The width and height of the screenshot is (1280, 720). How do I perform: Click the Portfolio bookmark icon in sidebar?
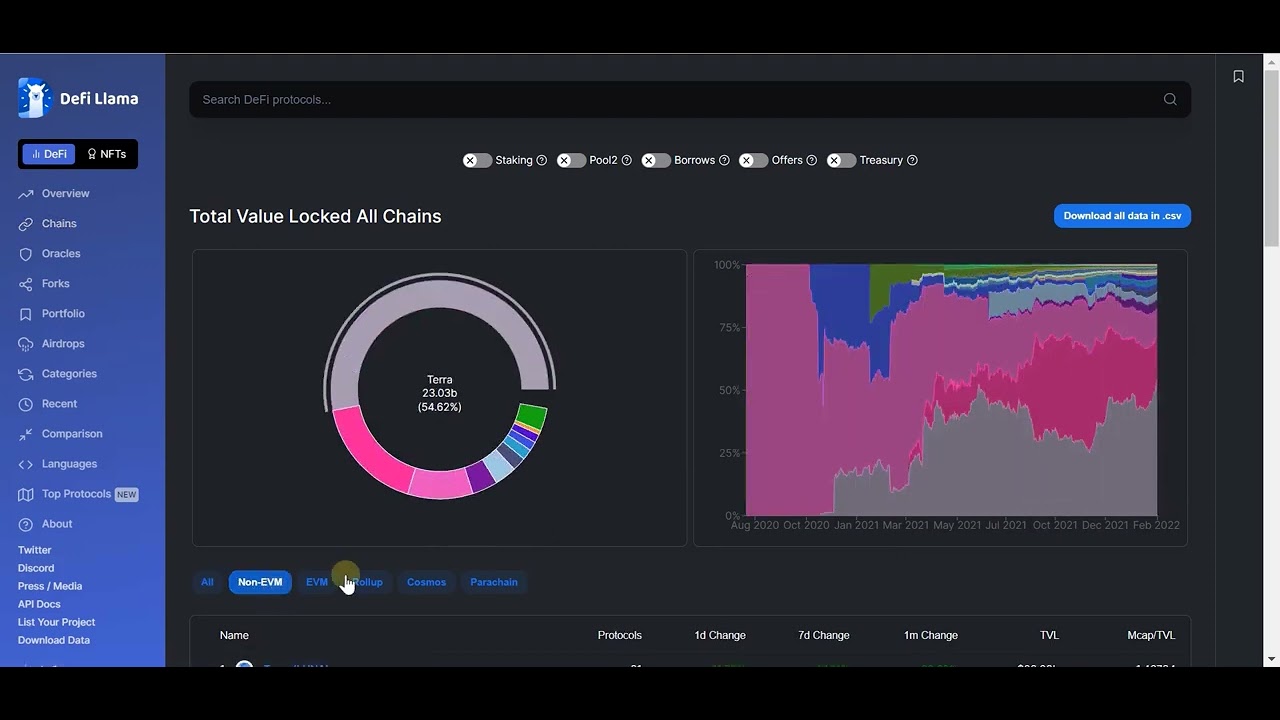point(26,314)
